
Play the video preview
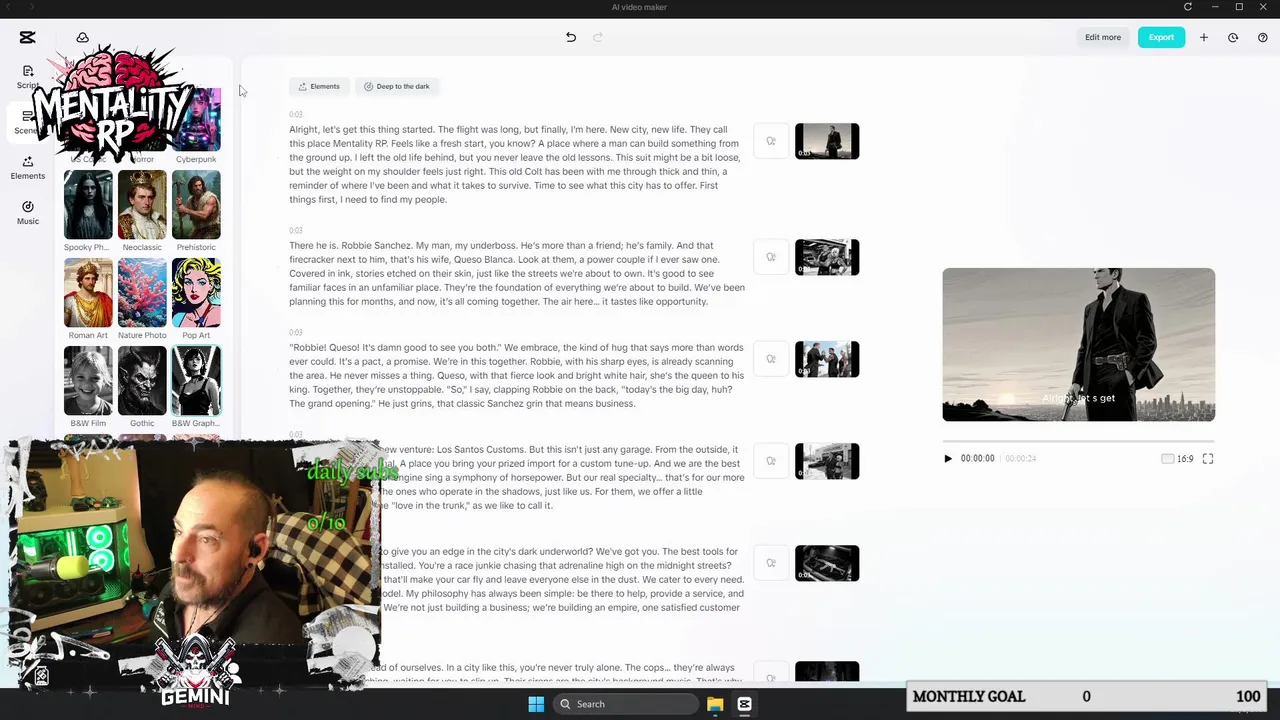(x=948, y=458)
